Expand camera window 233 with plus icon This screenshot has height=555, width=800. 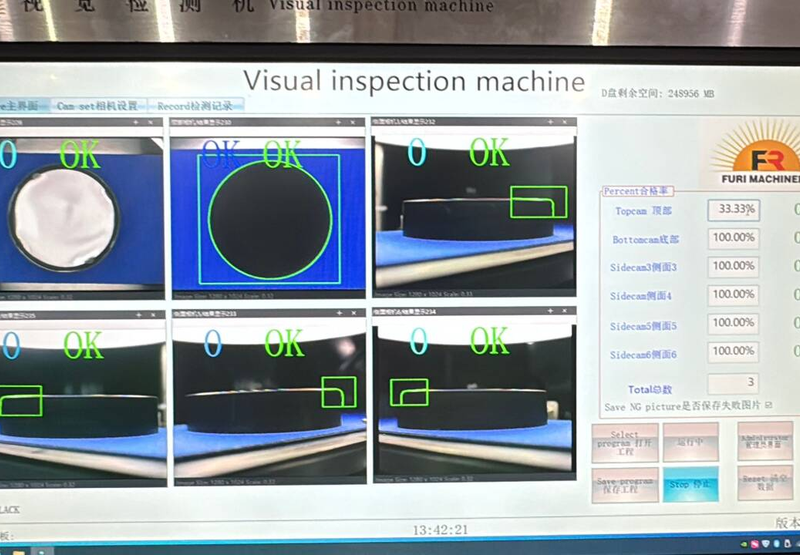[x=339, y=313]
